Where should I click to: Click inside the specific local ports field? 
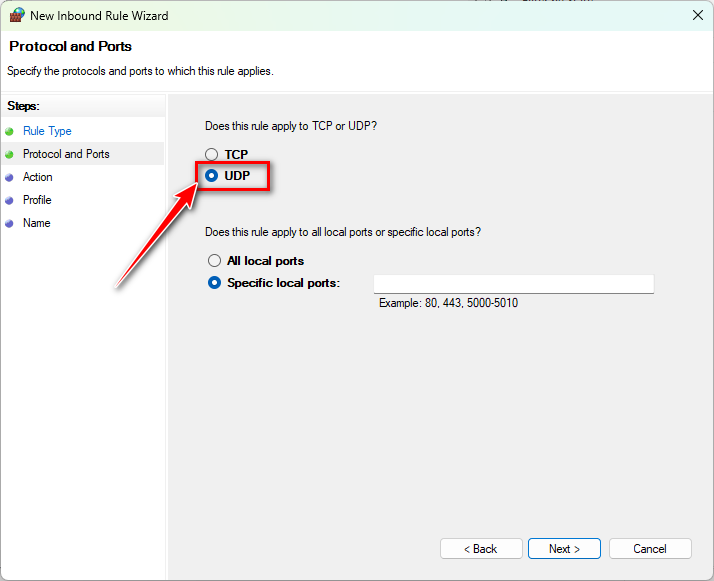(x=513, y=284)
